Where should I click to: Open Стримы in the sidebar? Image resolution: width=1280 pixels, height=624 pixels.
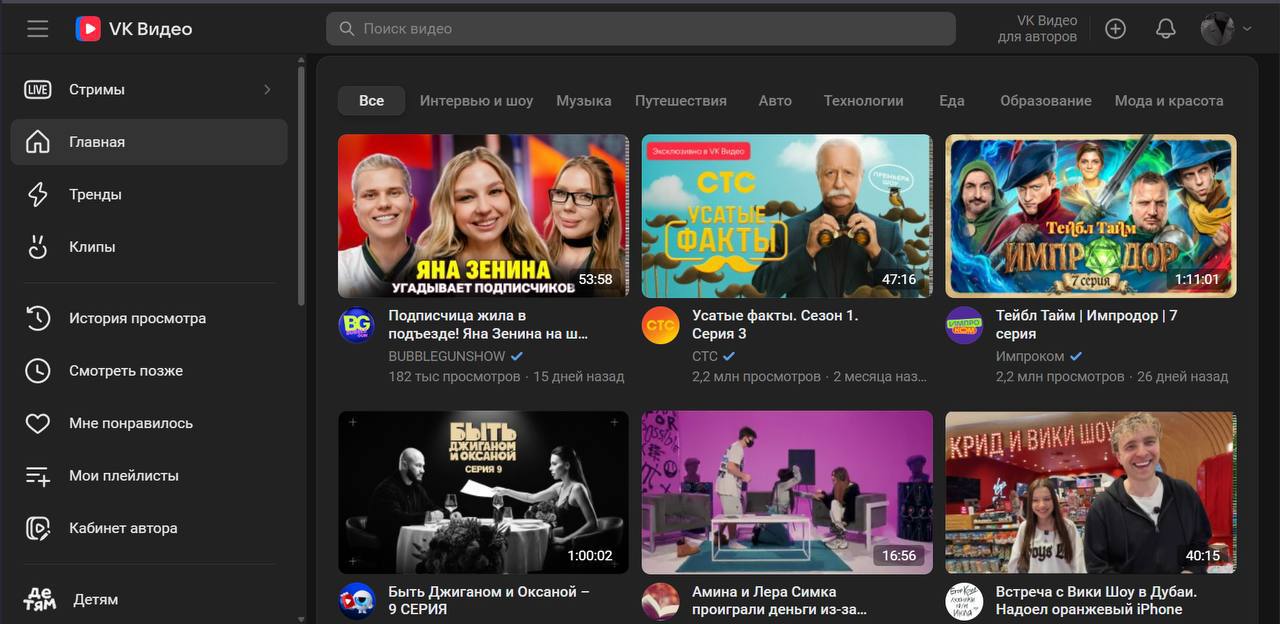point(149,90)
